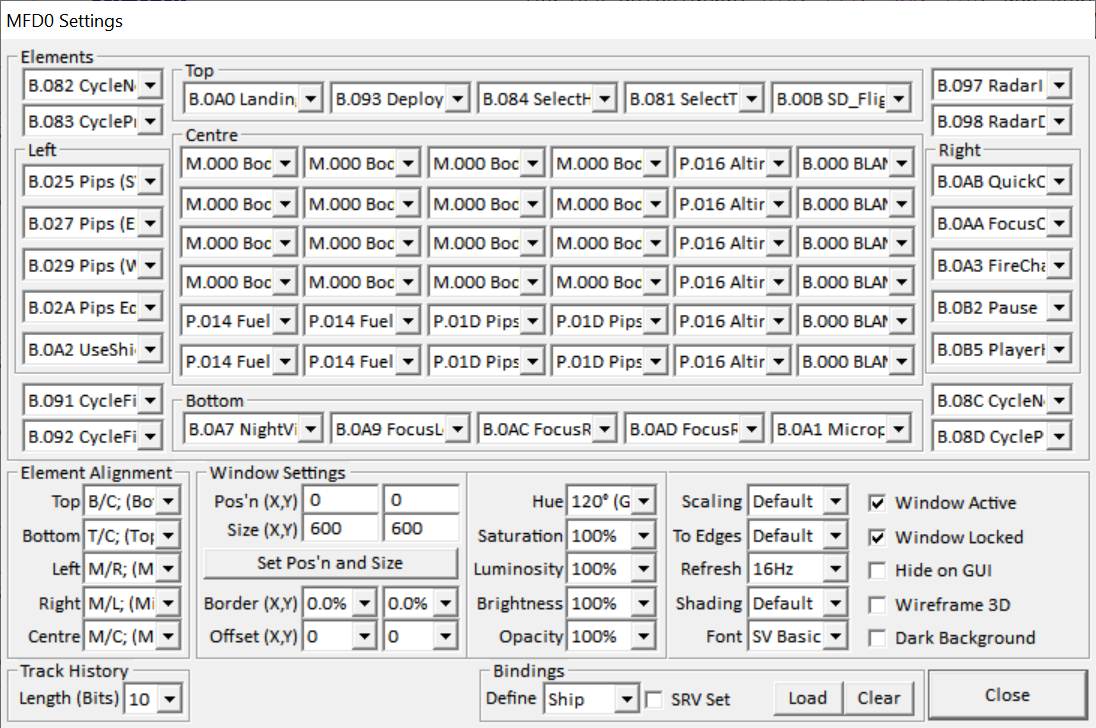
Task: Open the Centre alignment dropdown
Action: click(x=131, y=636)
